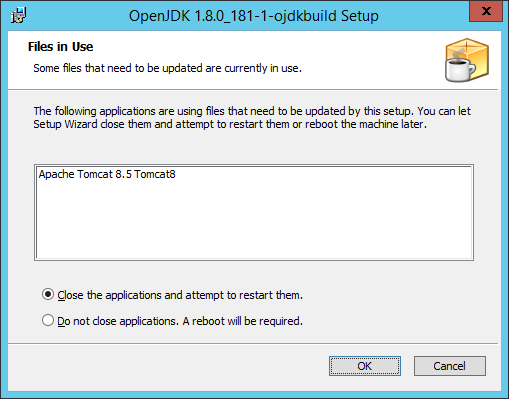This screenshot has width=509, height=399.
Task: Close the OpenJDK Setup dialog window
Action: click(x=486, y=11)
